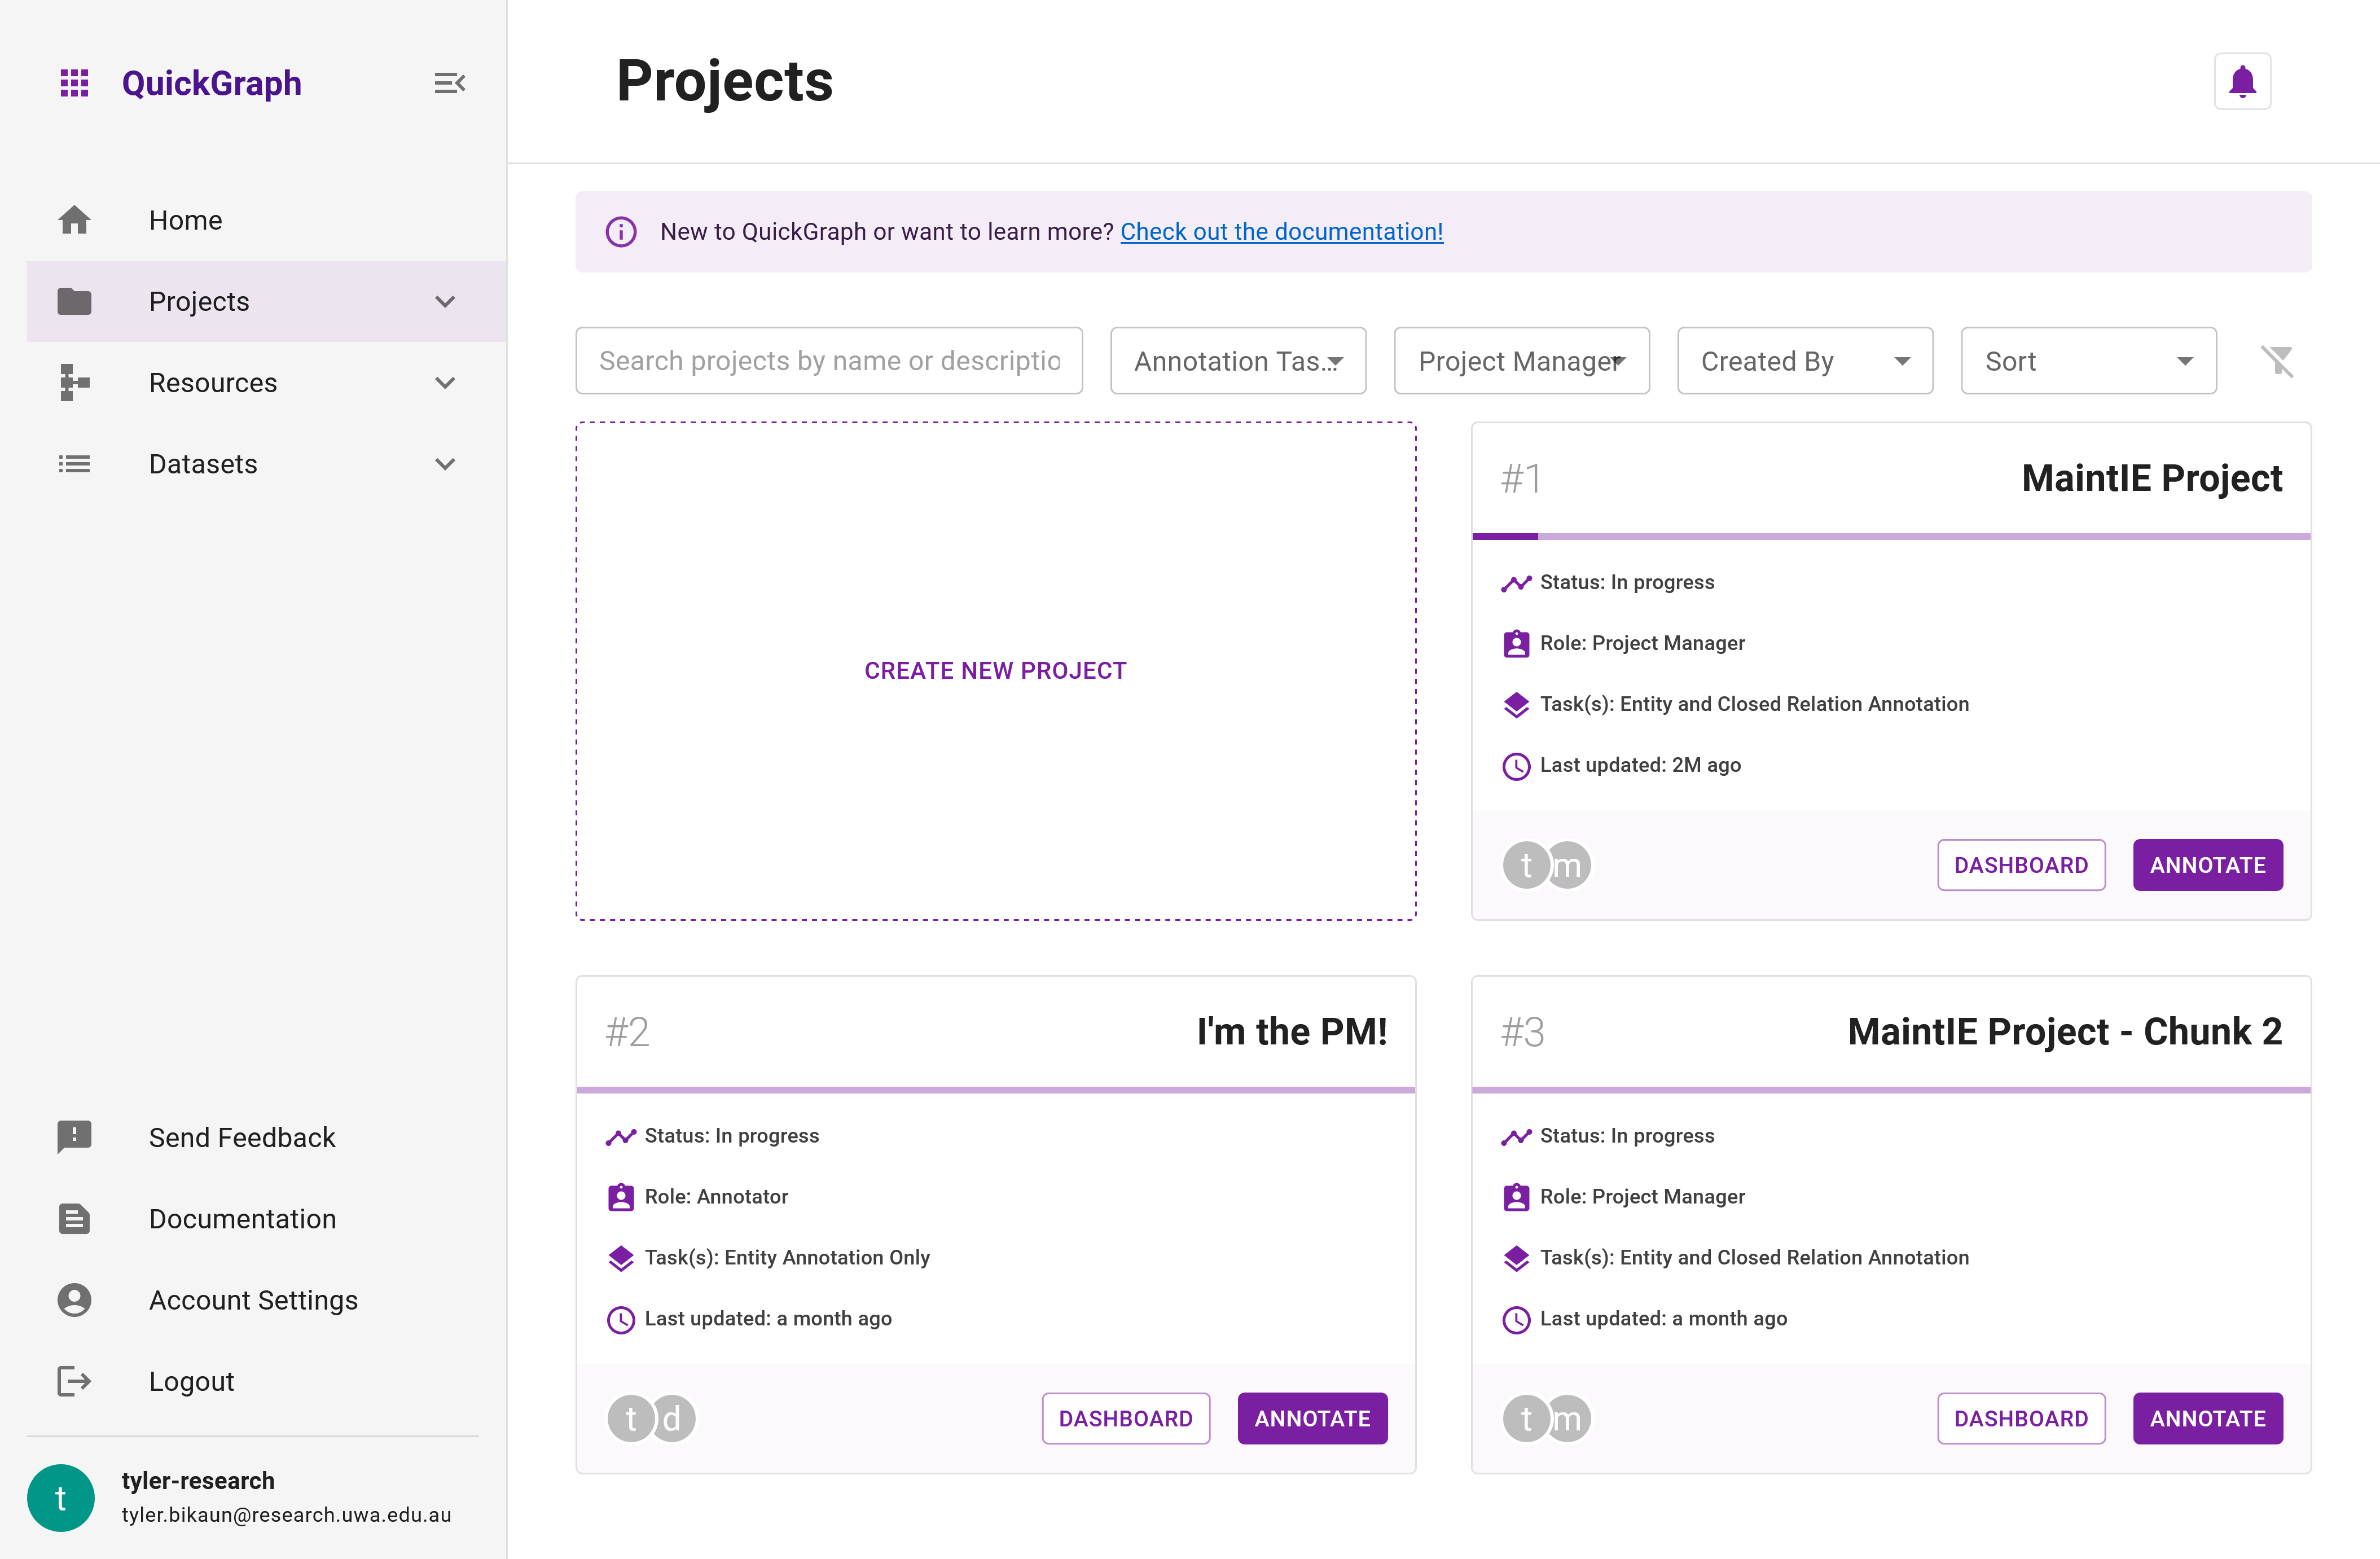The width and height of the screenshot is (2380, 1559).
Task: Select Datasets in the sidebar
Action: (203, 464)
